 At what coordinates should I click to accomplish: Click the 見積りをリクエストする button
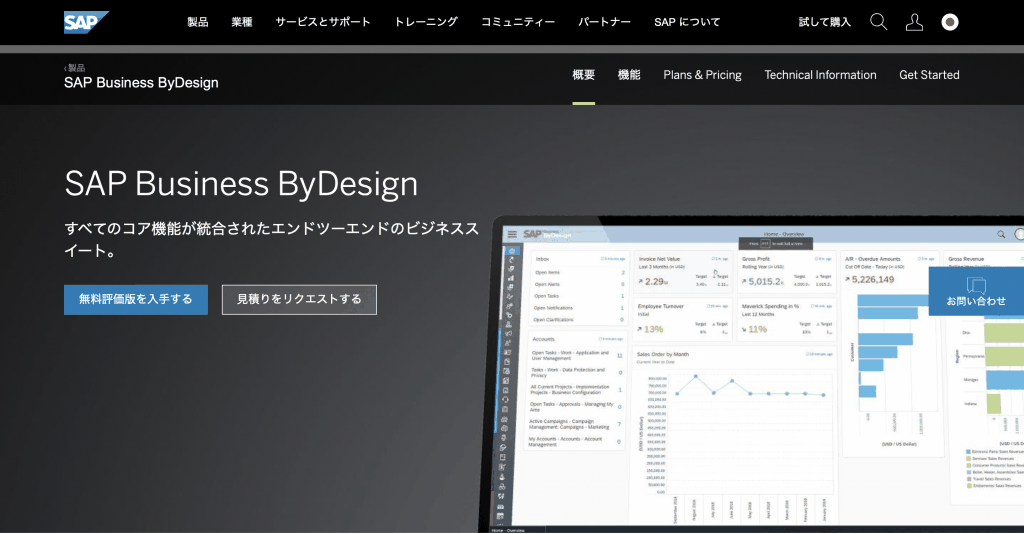tap(299, 300)
